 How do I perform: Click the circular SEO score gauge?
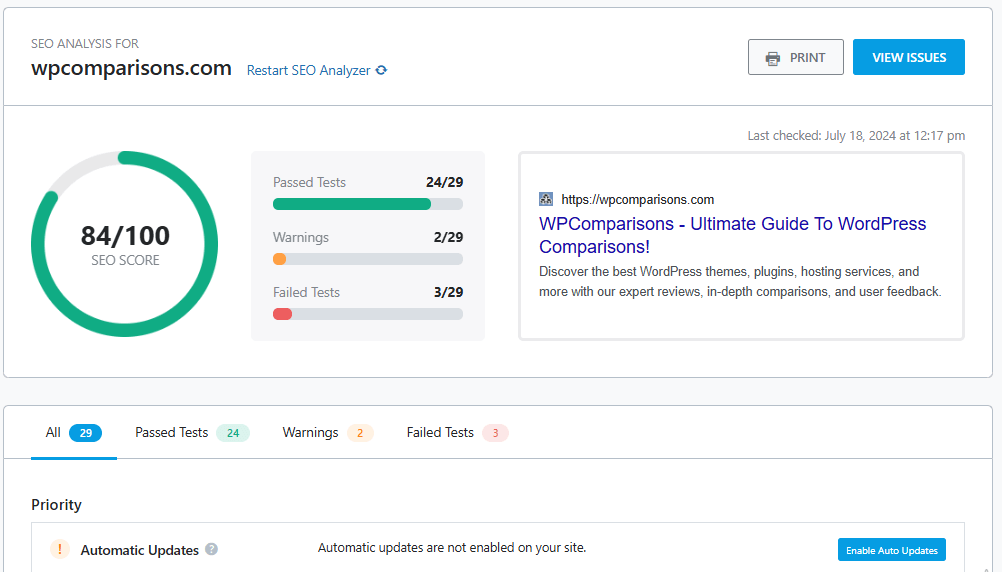[125, 244]
